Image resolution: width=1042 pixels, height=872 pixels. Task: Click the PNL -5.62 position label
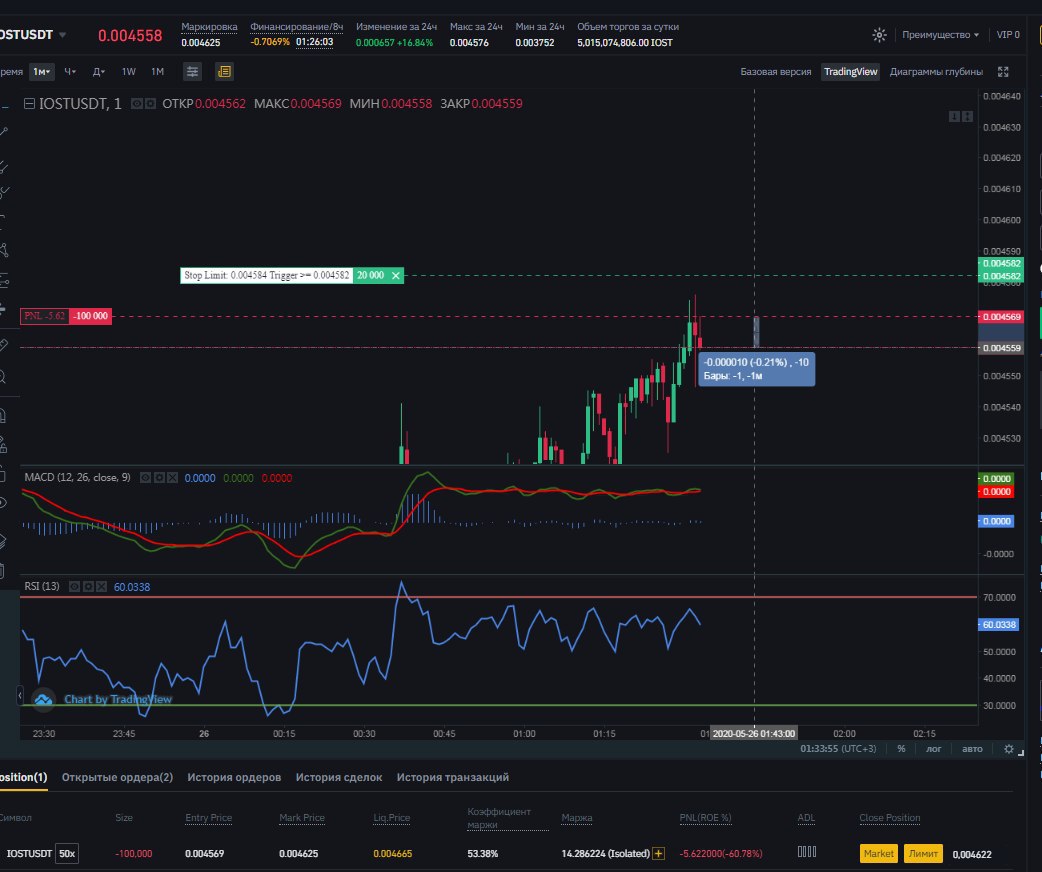pyautogui.click(x=45, y=316)
